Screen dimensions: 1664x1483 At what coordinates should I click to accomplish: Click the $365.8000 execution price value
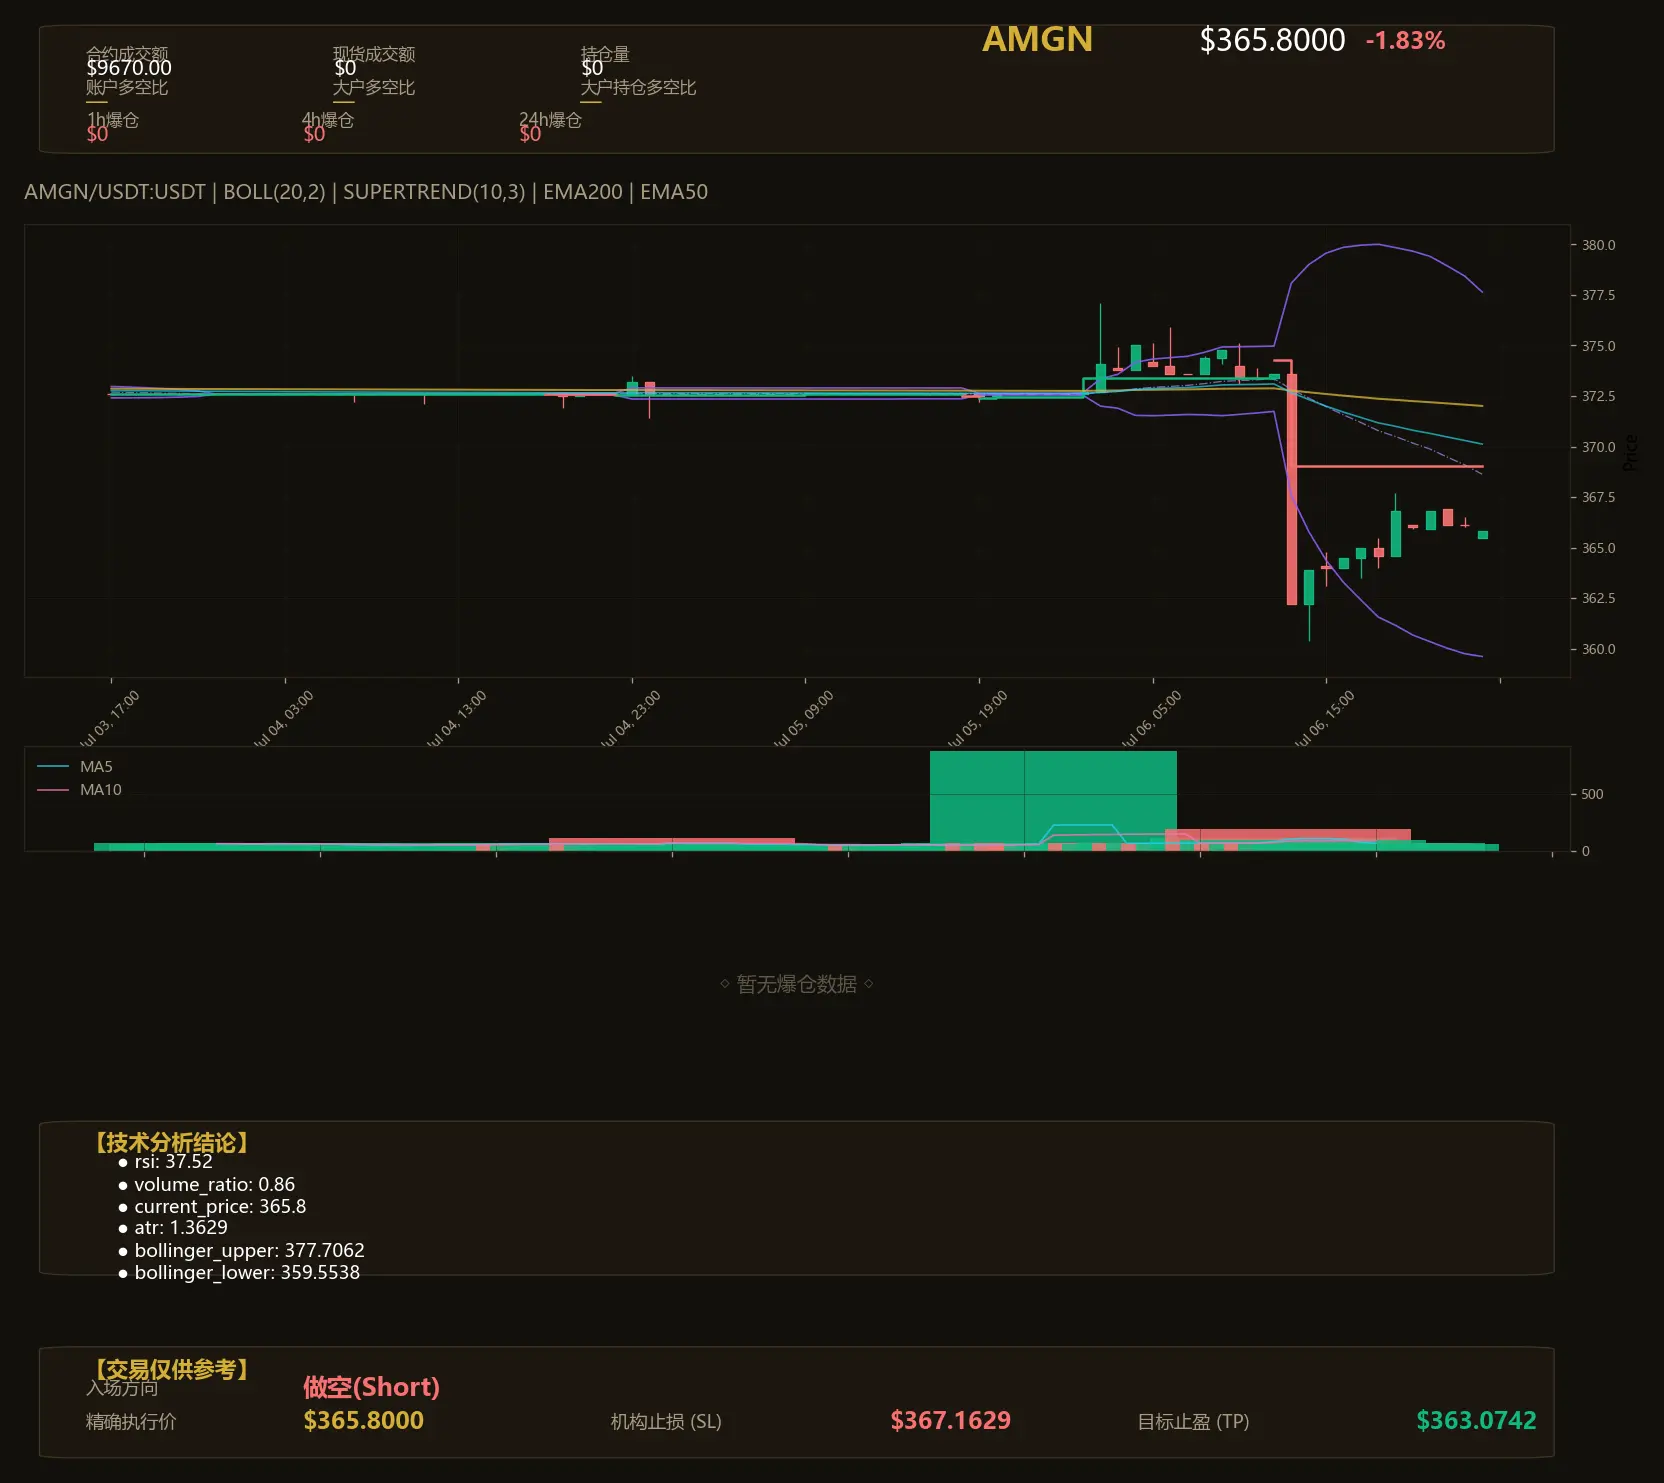pos(363,1420)
